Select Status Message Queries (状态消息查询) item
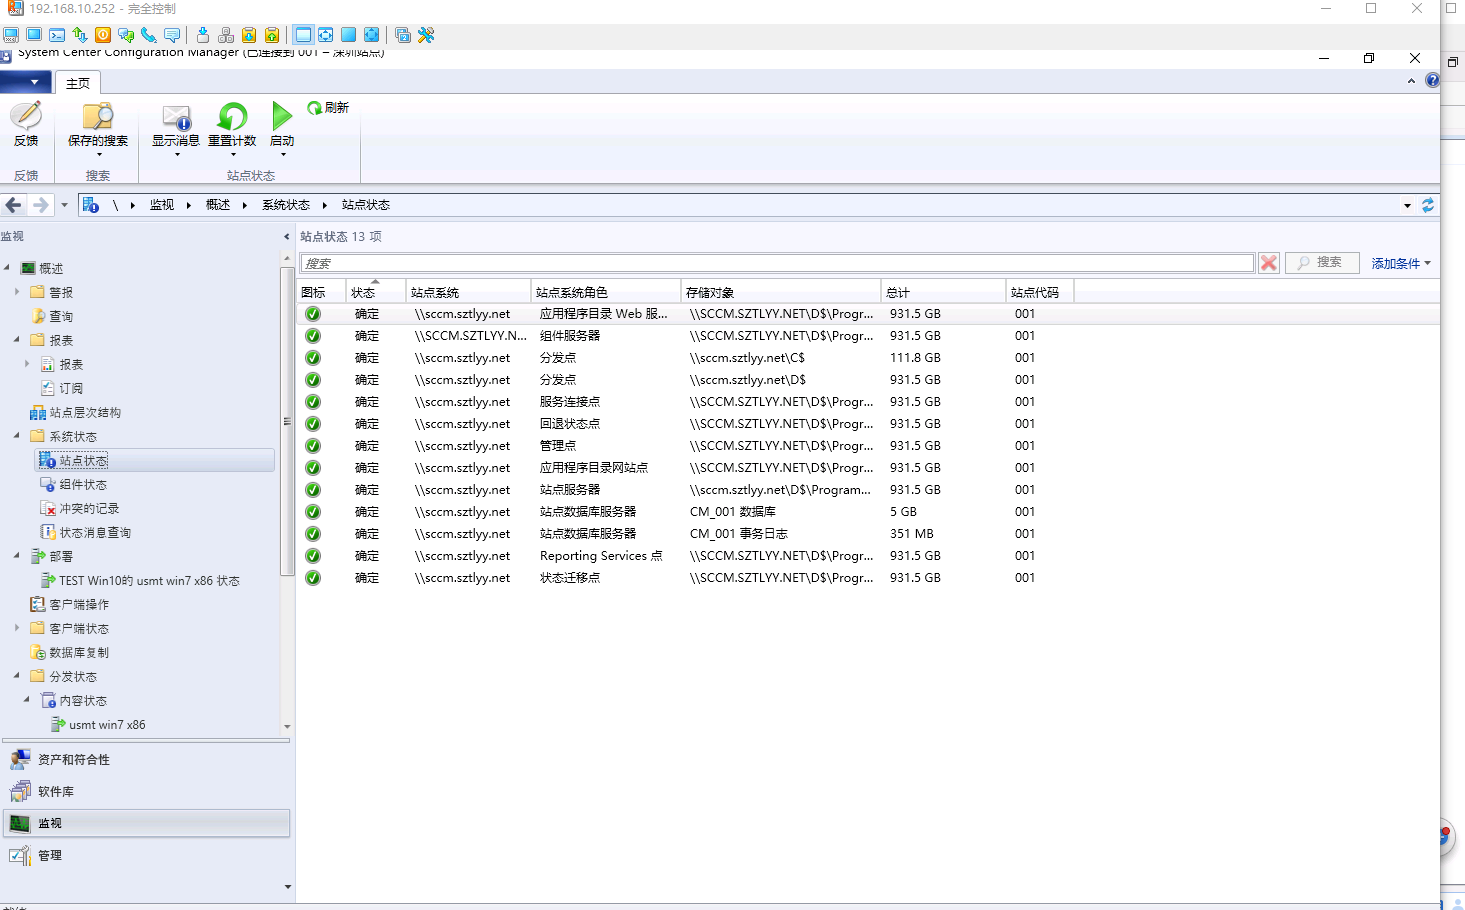 click(86, 532)
